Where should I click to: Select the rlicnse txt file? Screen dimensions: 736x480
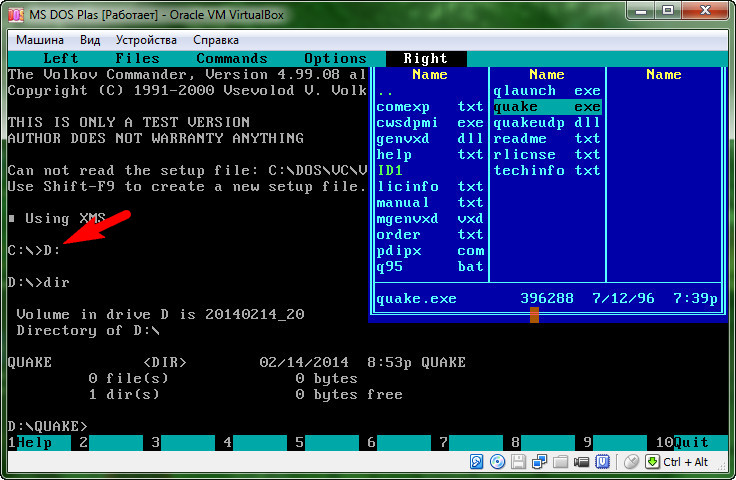tap(547, 155)
